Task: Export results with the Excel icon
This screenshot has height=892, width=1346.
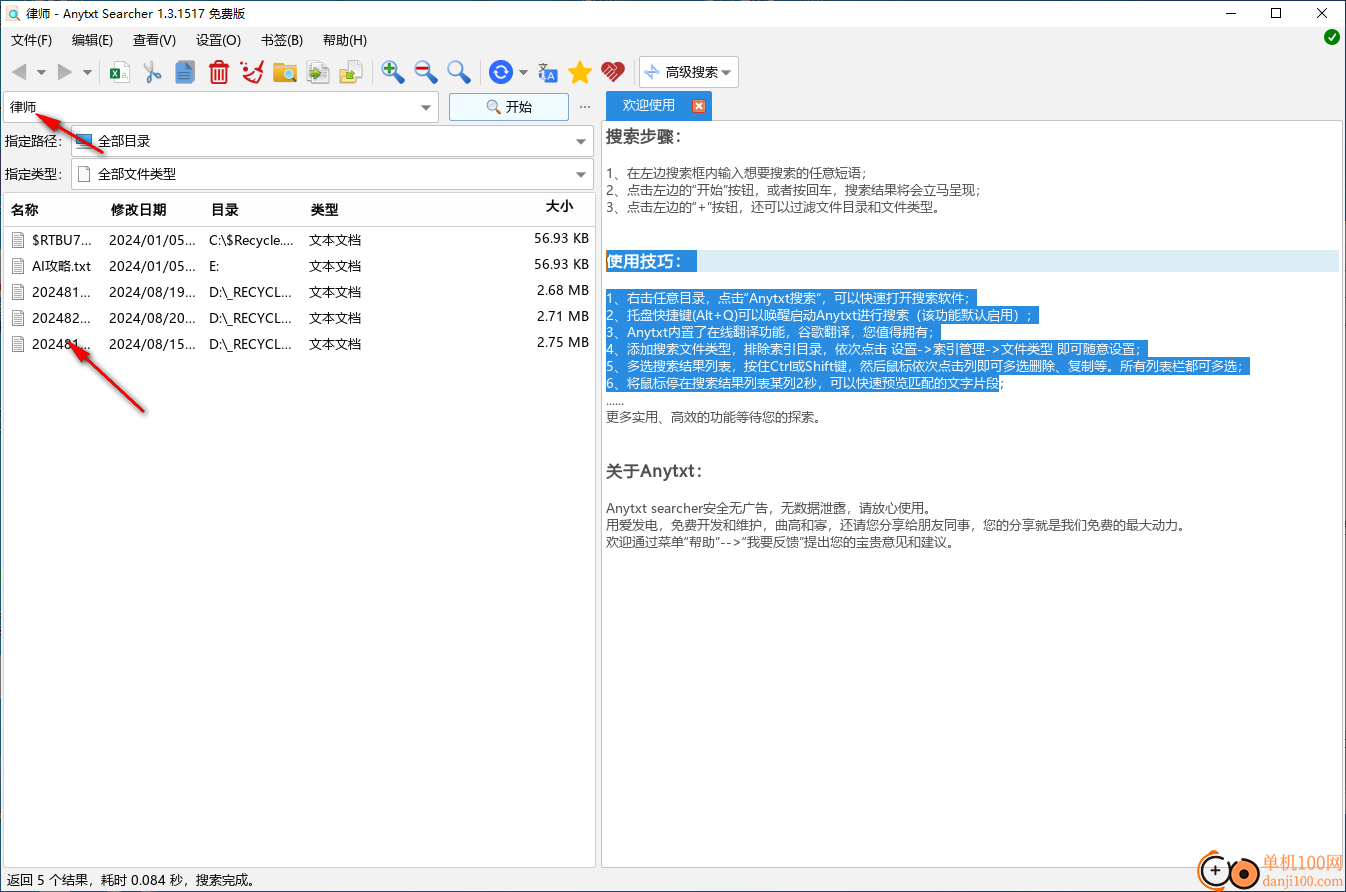Action: click(120, 72)
